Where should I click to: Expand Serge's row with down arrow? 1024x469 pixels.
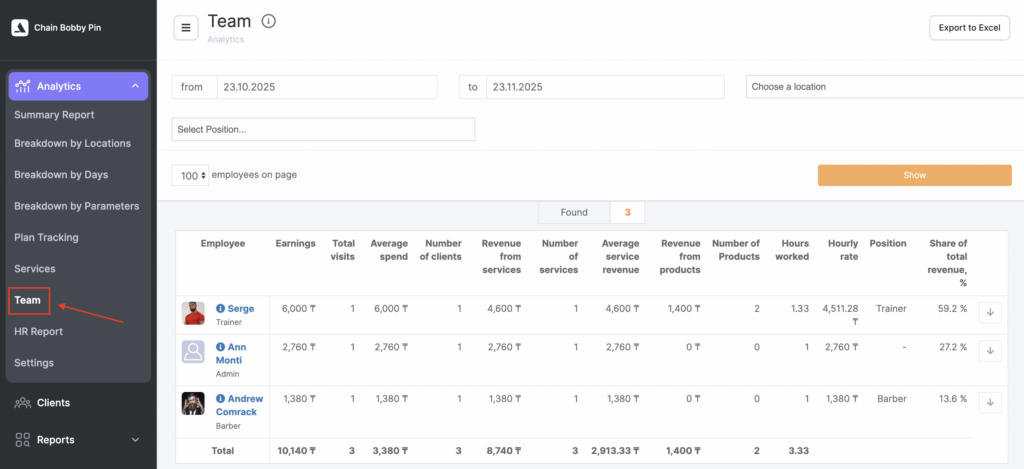click(x=988, y=313)
